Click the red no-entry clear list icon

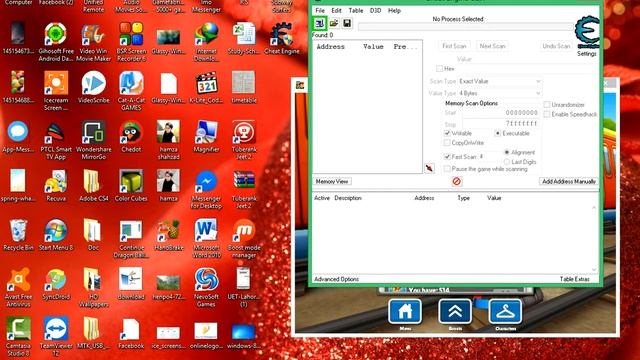click(457, 181)
